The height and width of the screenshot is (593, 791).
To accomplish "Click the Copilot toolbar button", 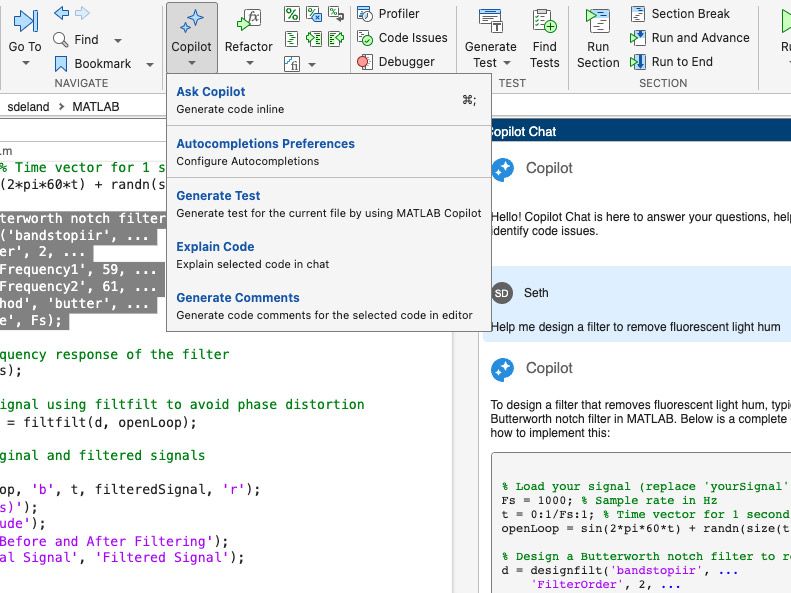I will tap(191, 32).
